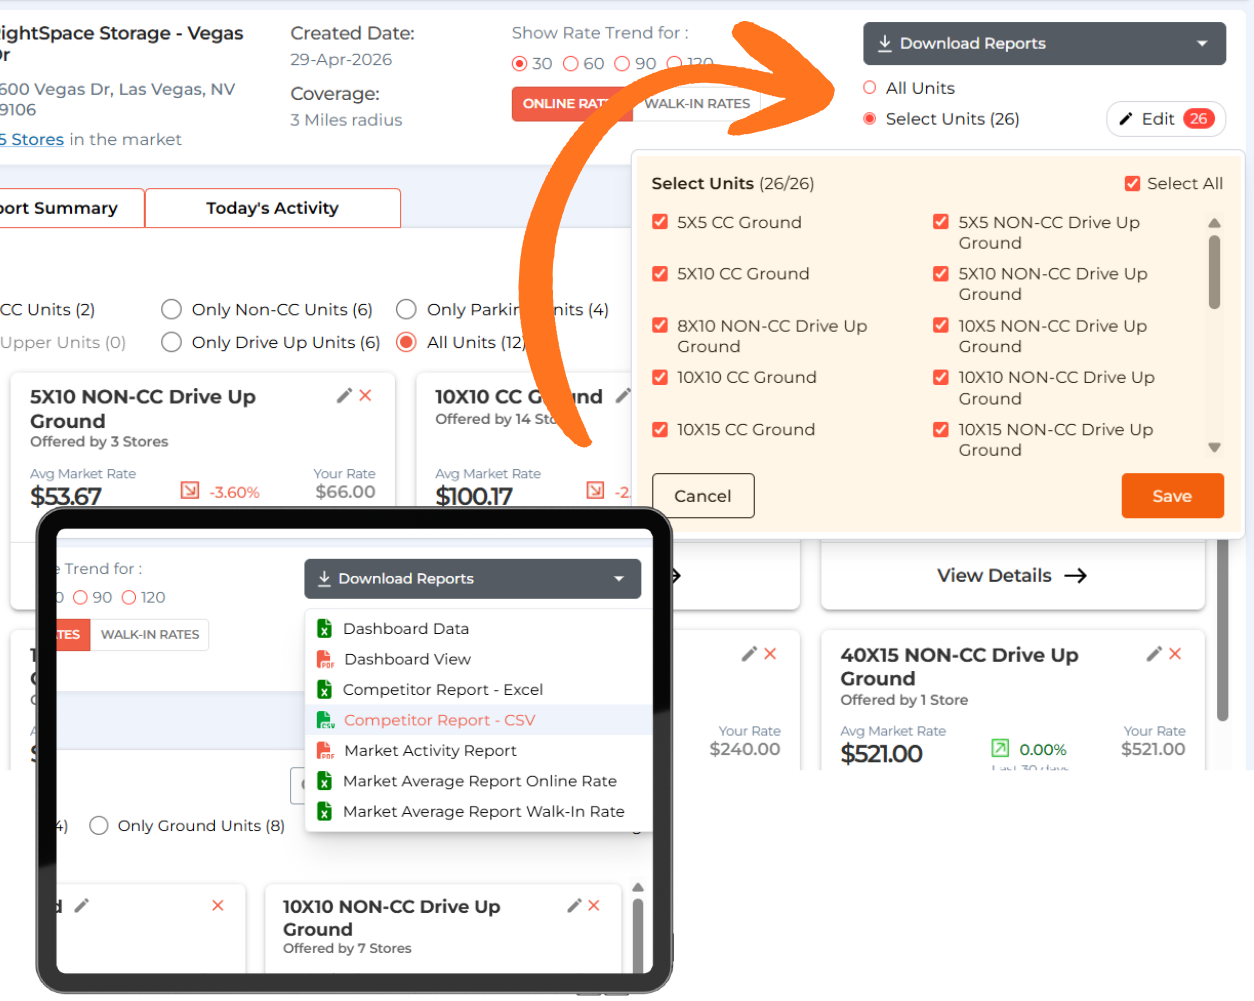Click the Select Units list scrollbar thumb
Screen dimensions: 1254x1001
click(x=1215, y=272)
